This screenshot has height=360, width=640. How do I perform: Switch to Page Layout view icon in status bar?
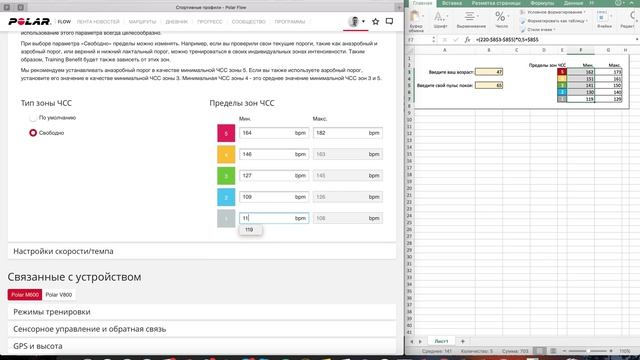point(553,351)
